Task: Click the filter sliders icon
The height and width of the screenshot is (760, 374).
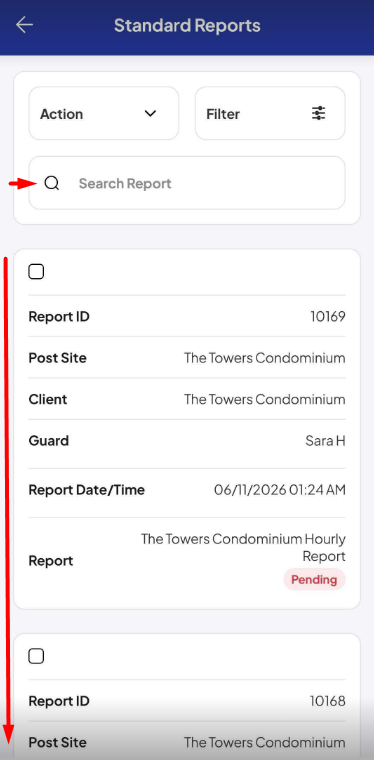Action: [318, 113]
